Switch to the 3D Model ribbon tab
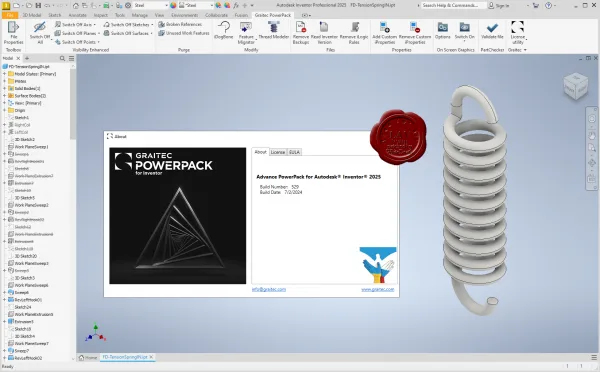600x372 pixels. click(x=32, y=15)
